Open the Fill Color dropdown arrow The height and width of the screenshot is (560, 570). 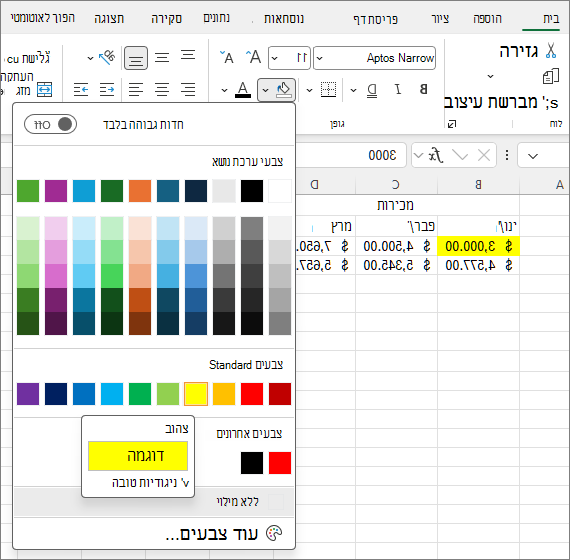pos(265,90)
